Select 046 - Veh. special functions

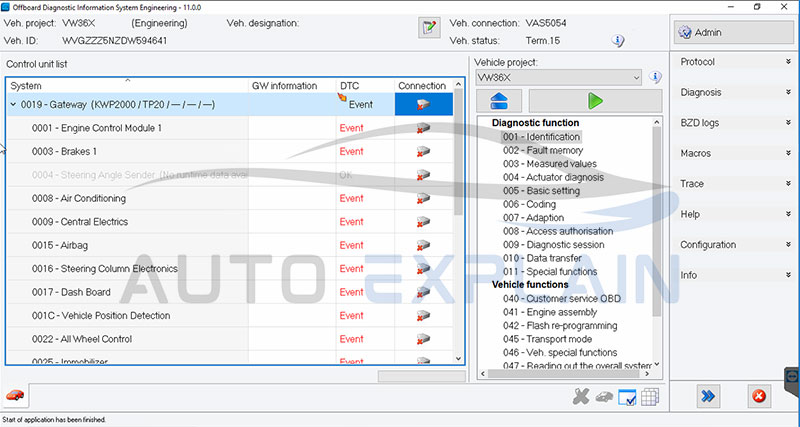[560, 353]
